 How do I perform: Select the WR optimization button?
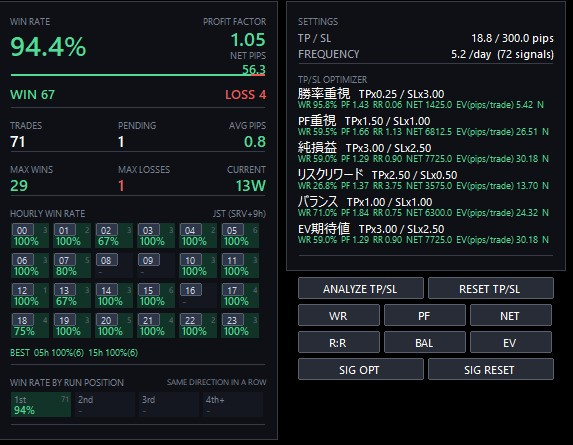[x=339, y=315]
